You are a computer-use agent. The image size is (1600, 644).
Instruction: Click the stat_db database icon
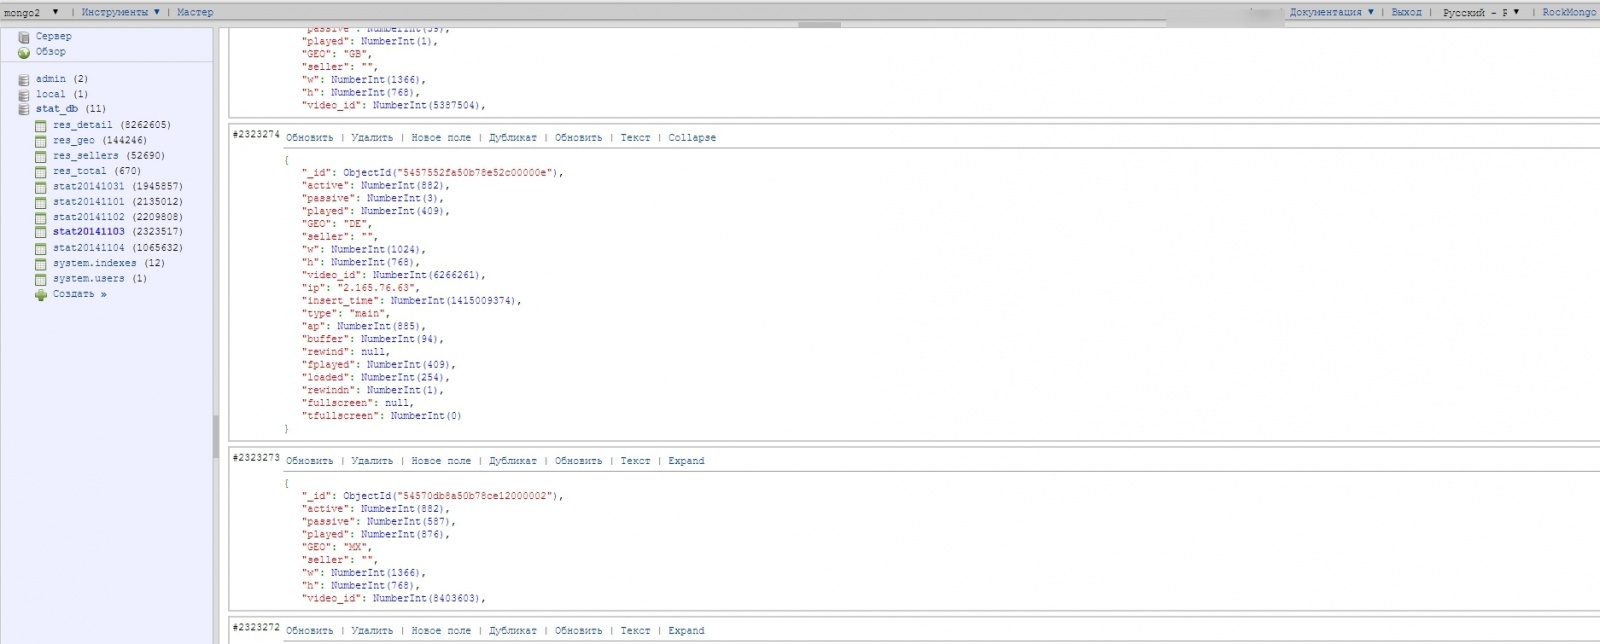tap(24, 109)
